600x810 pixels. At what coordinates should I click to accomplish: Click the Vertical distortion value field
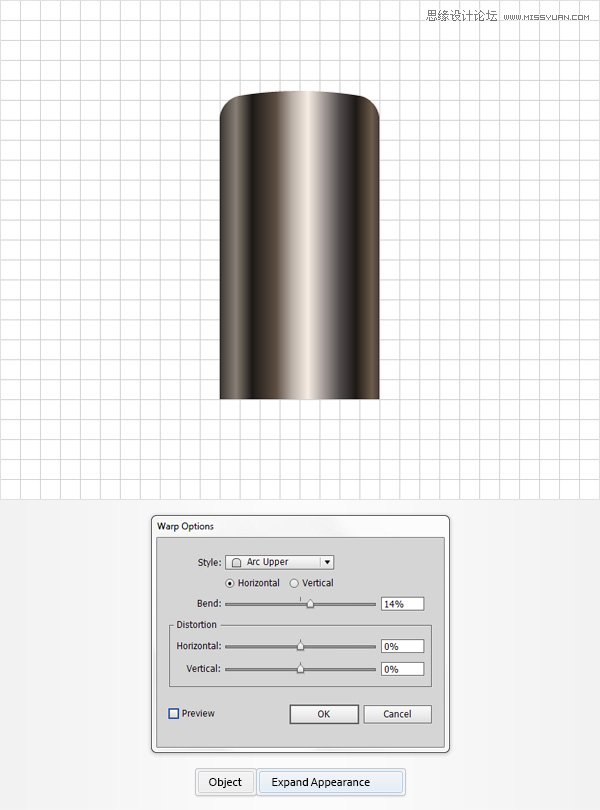coord(402,669)
